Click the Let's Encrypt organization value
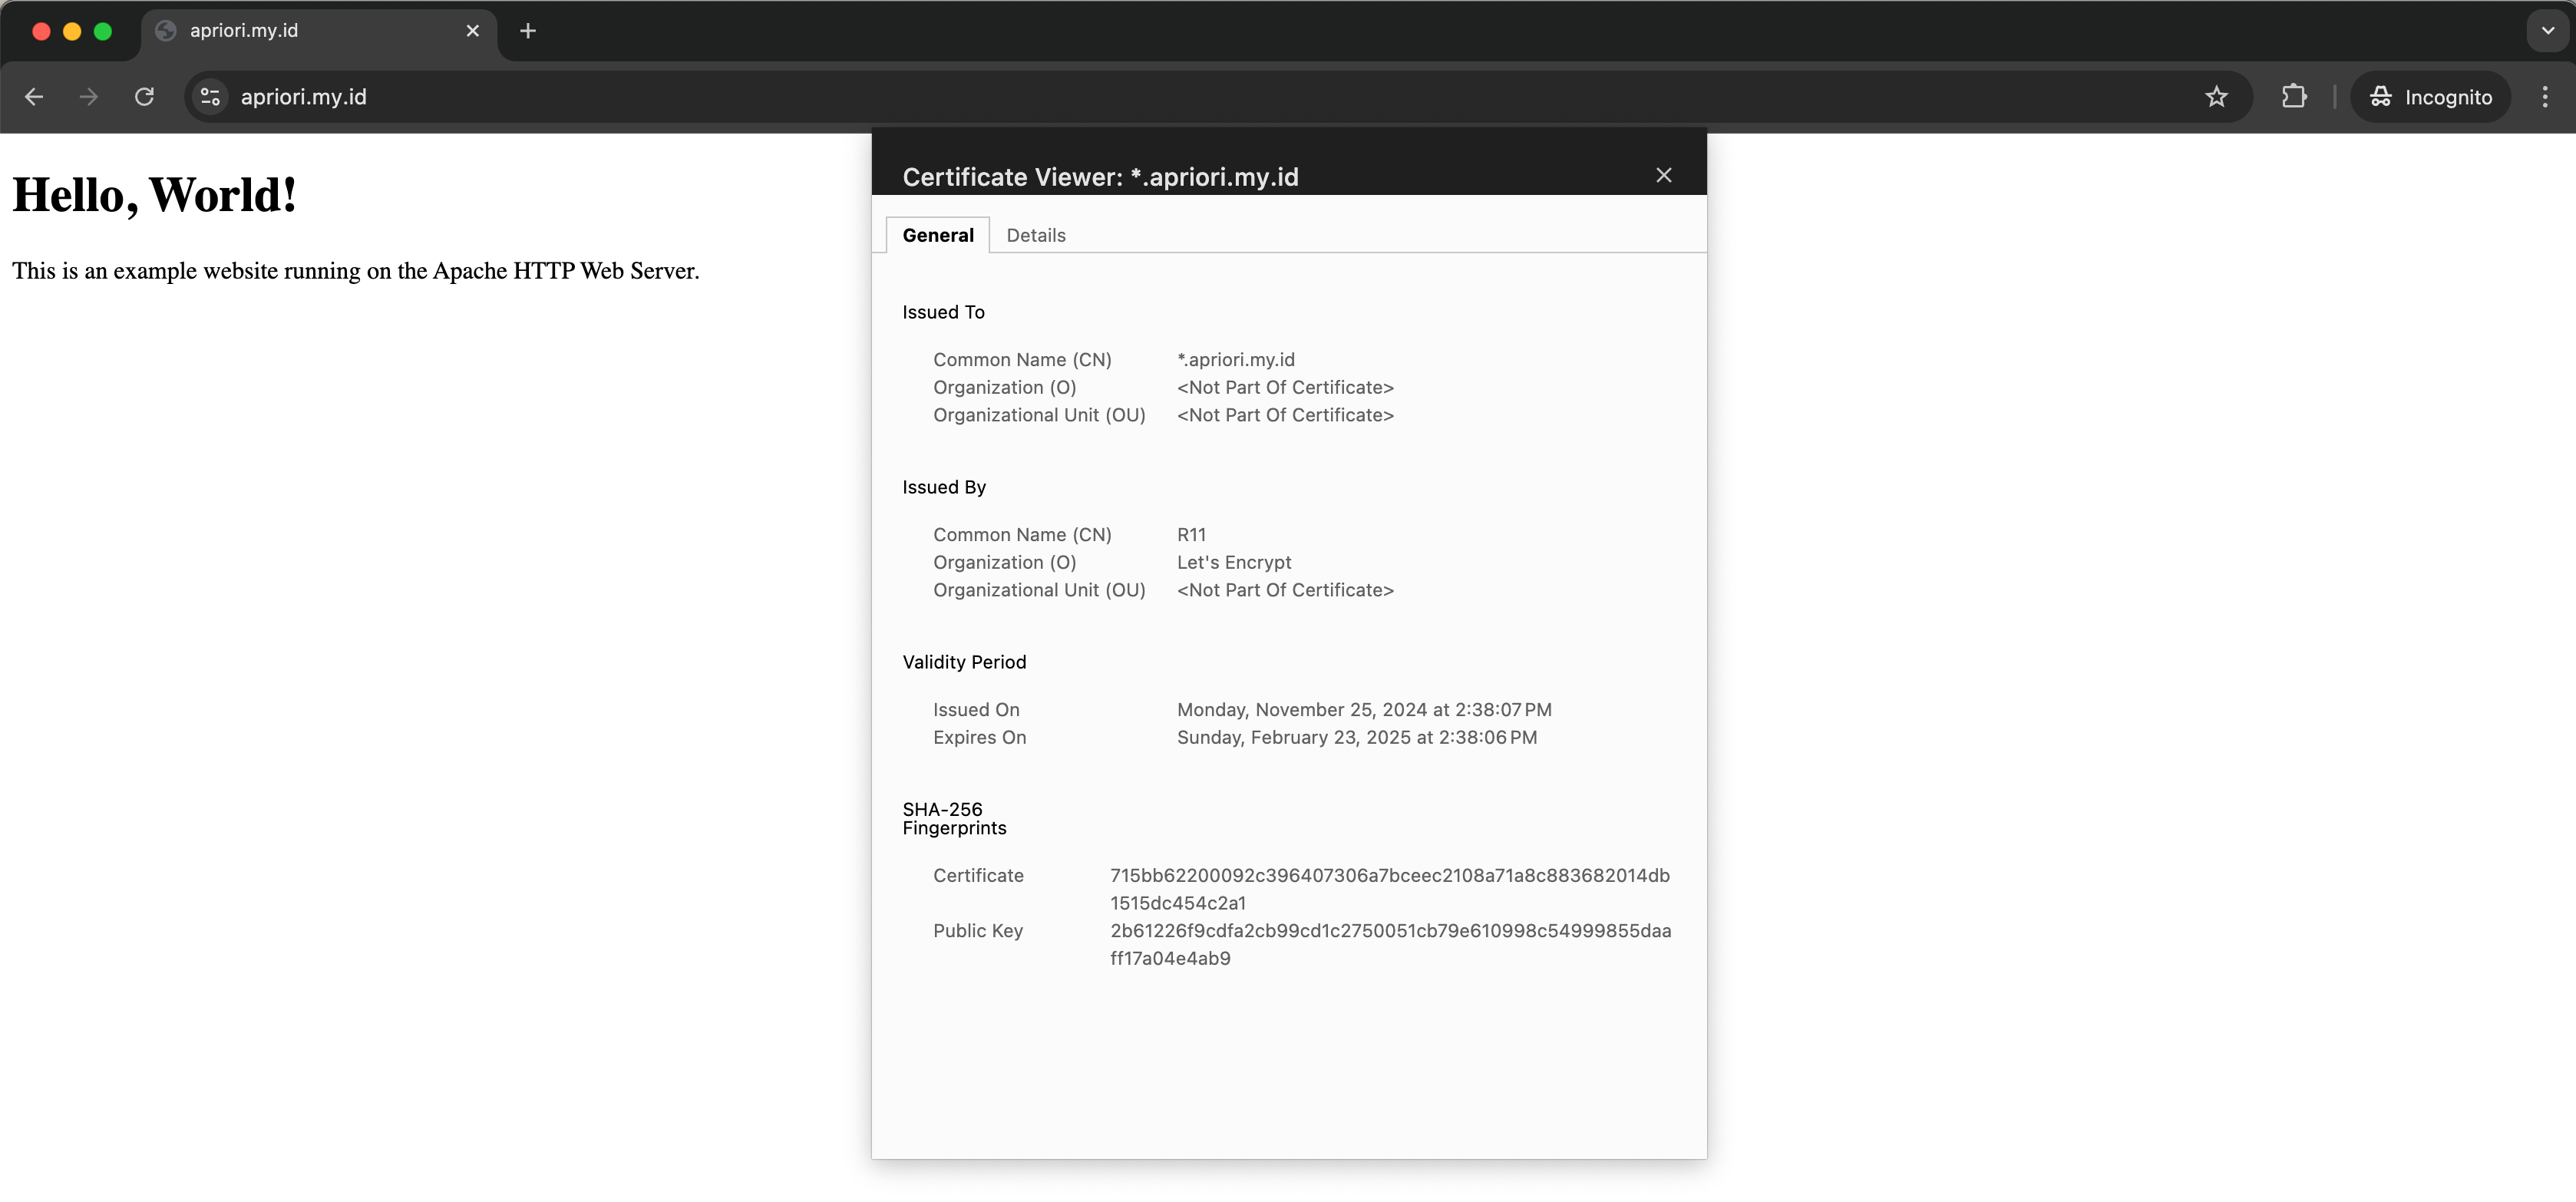Screen dimensions: 2576x1202 pos(1234,562)
